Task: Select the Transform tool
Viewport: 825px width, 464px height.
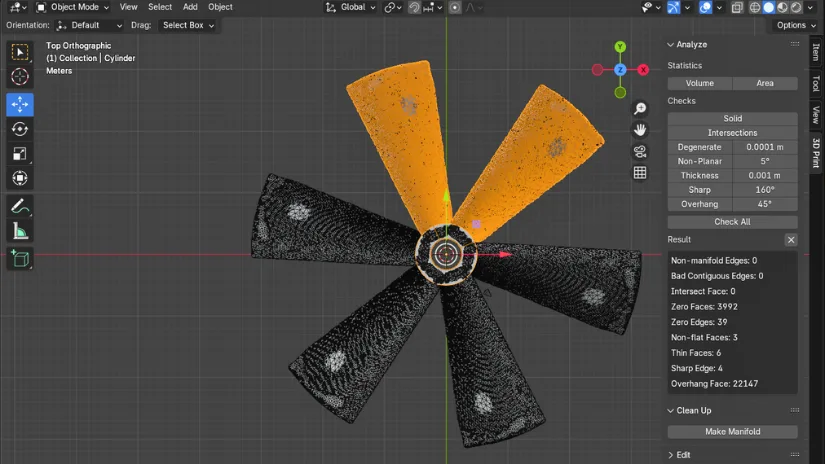Action: [20, 178]
